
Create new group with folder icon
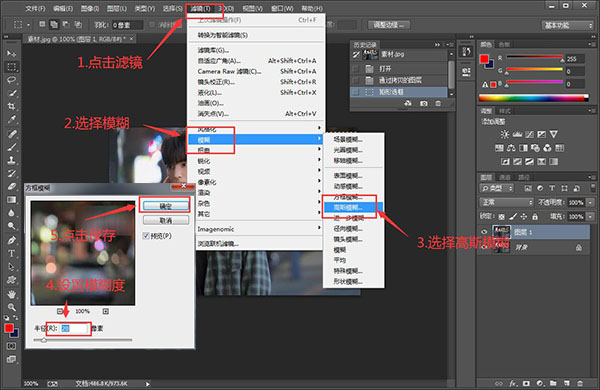tap(553, 383)
